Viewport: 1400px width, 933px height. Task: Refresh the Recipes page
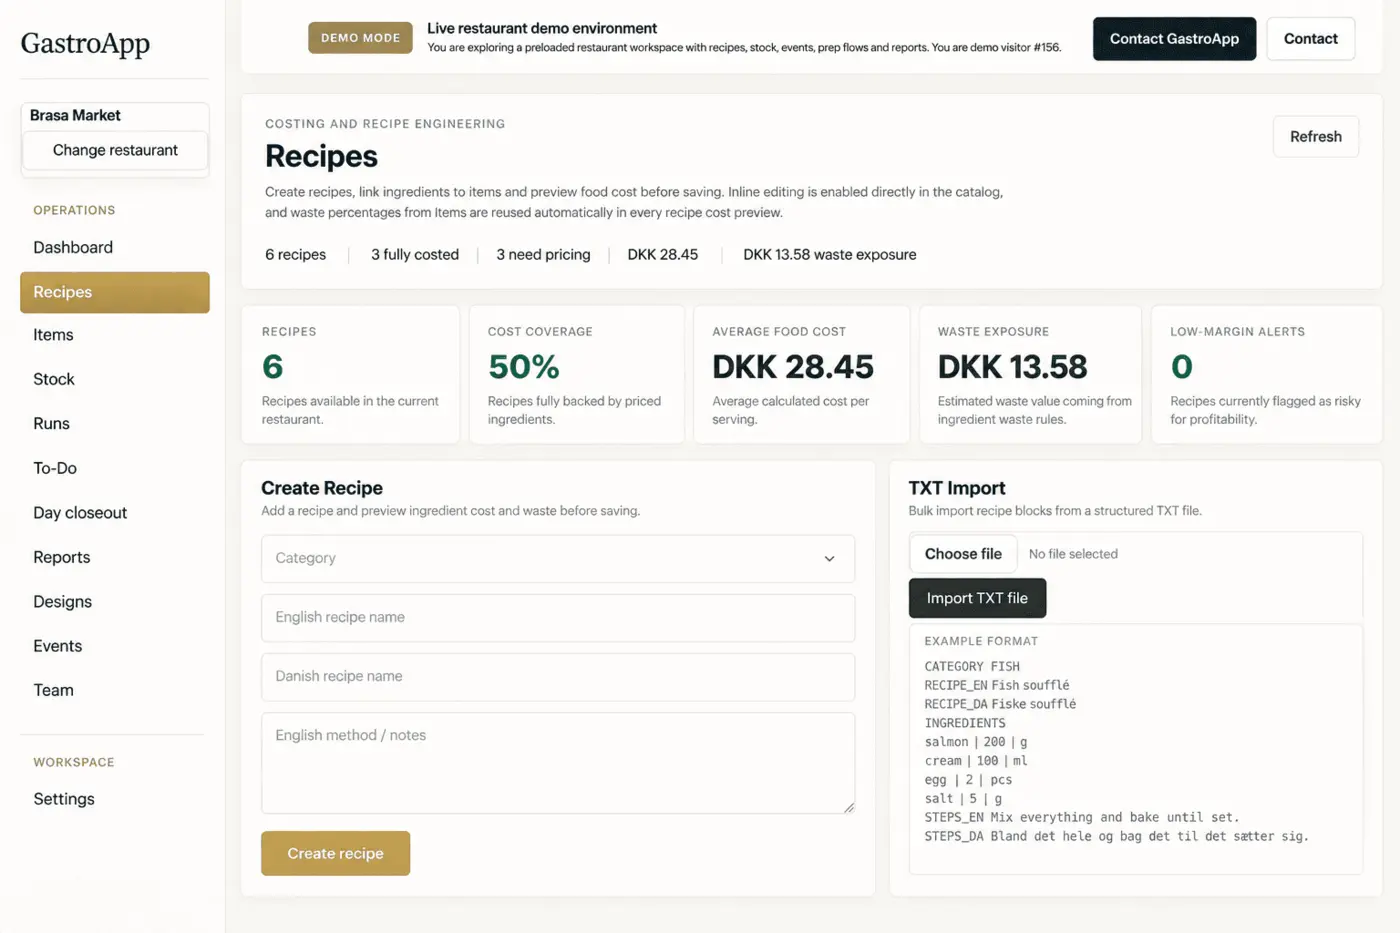[x=1315, y=137]
